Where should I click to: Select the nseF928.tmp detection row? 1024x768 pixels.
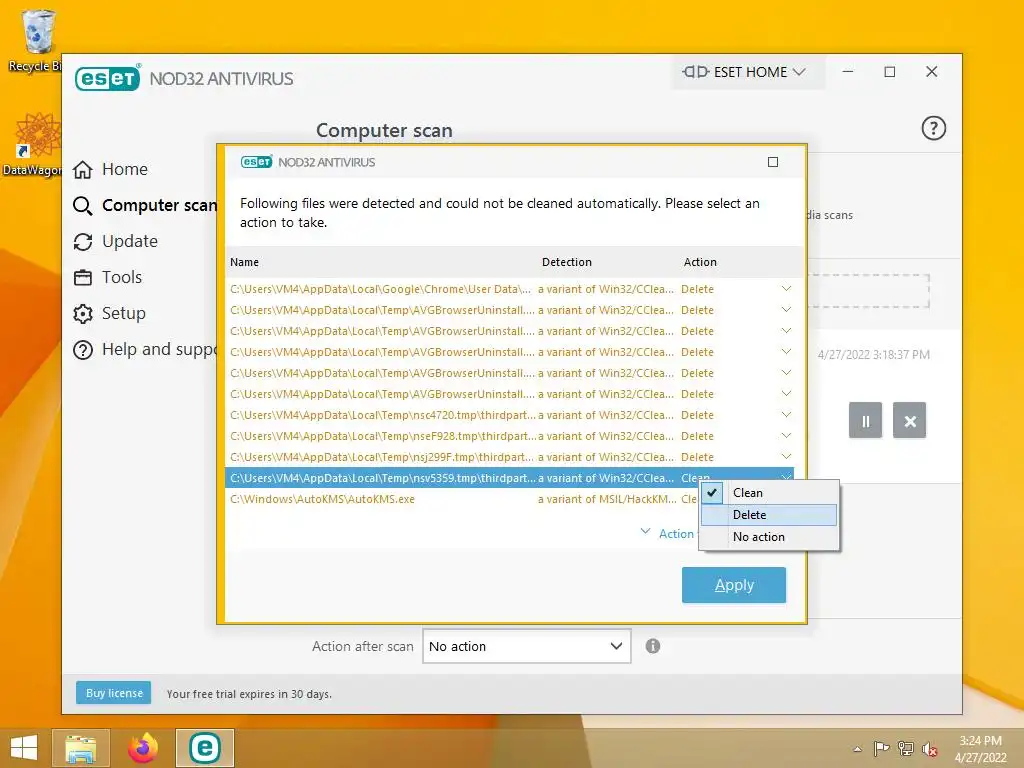tap(509, 436)
